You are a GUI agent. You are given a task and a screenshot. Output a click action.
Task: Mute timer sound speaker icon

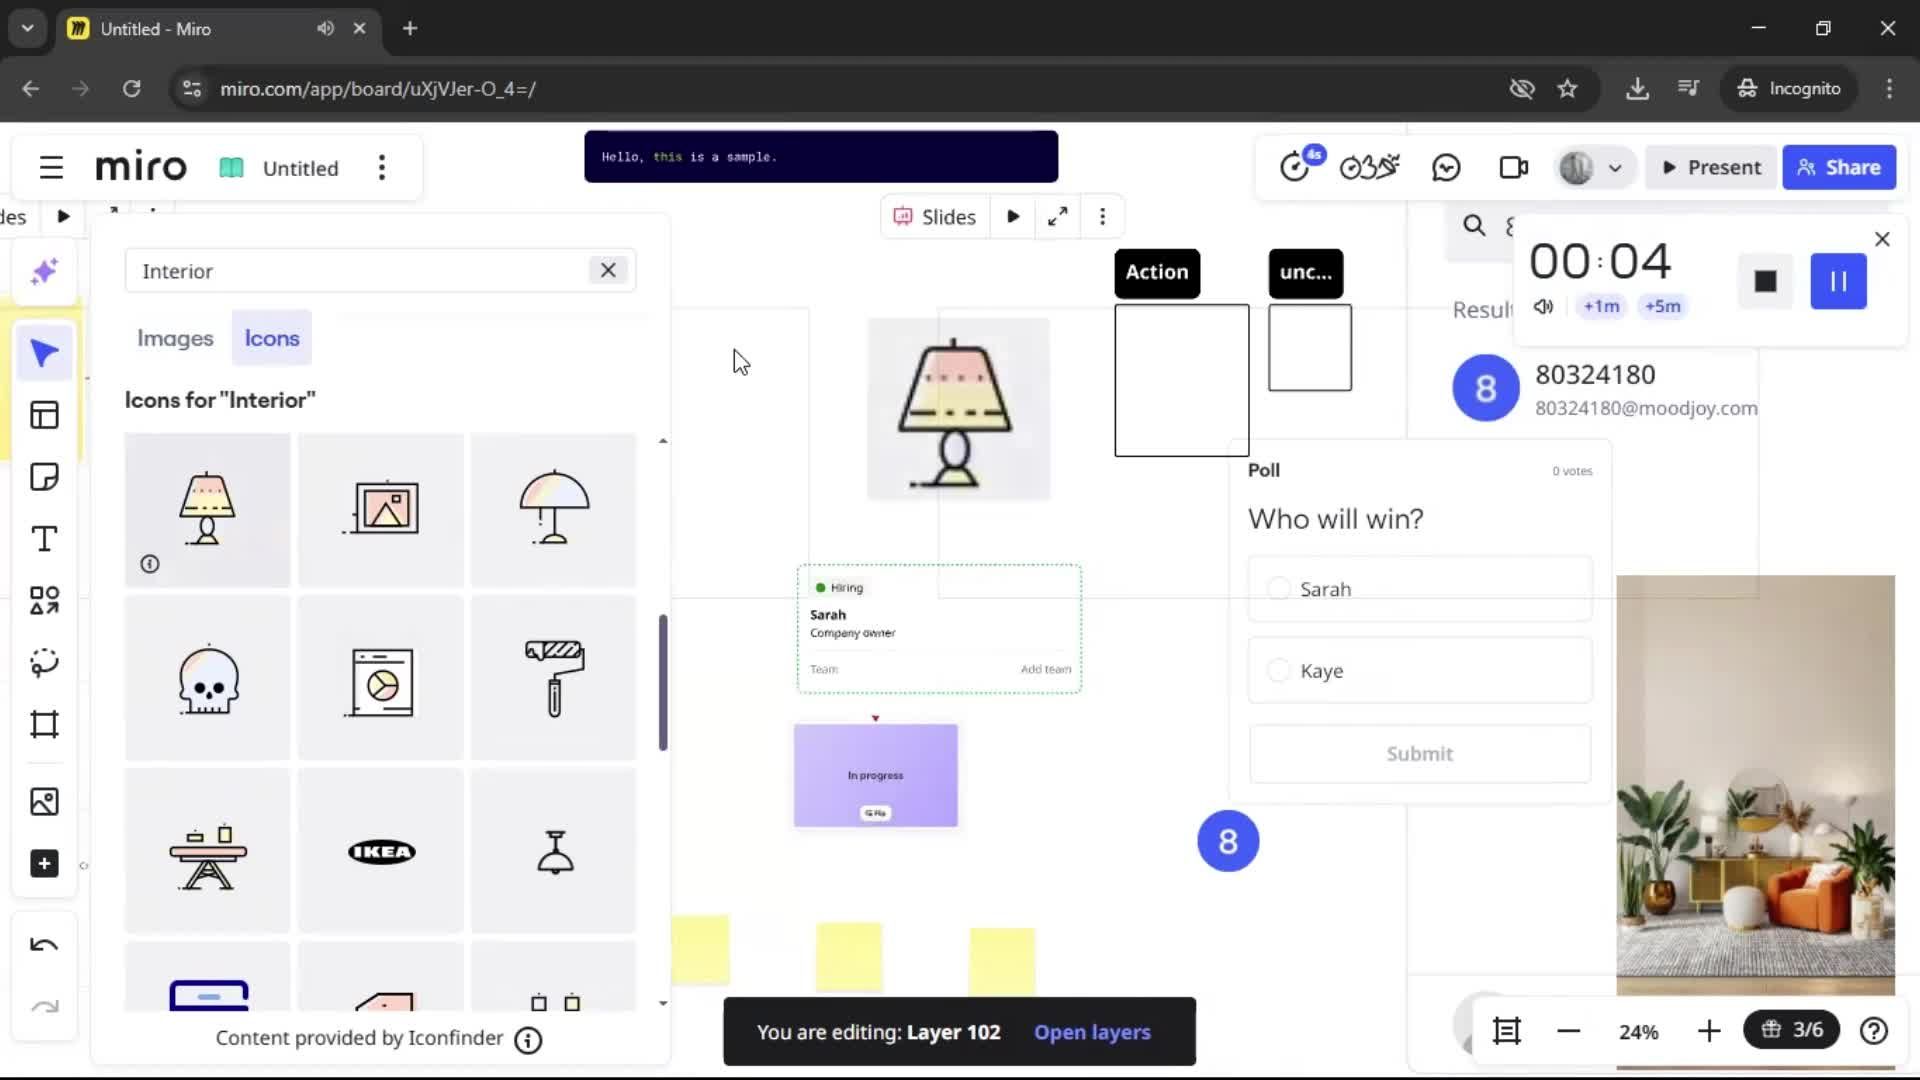coord(1543,306)
